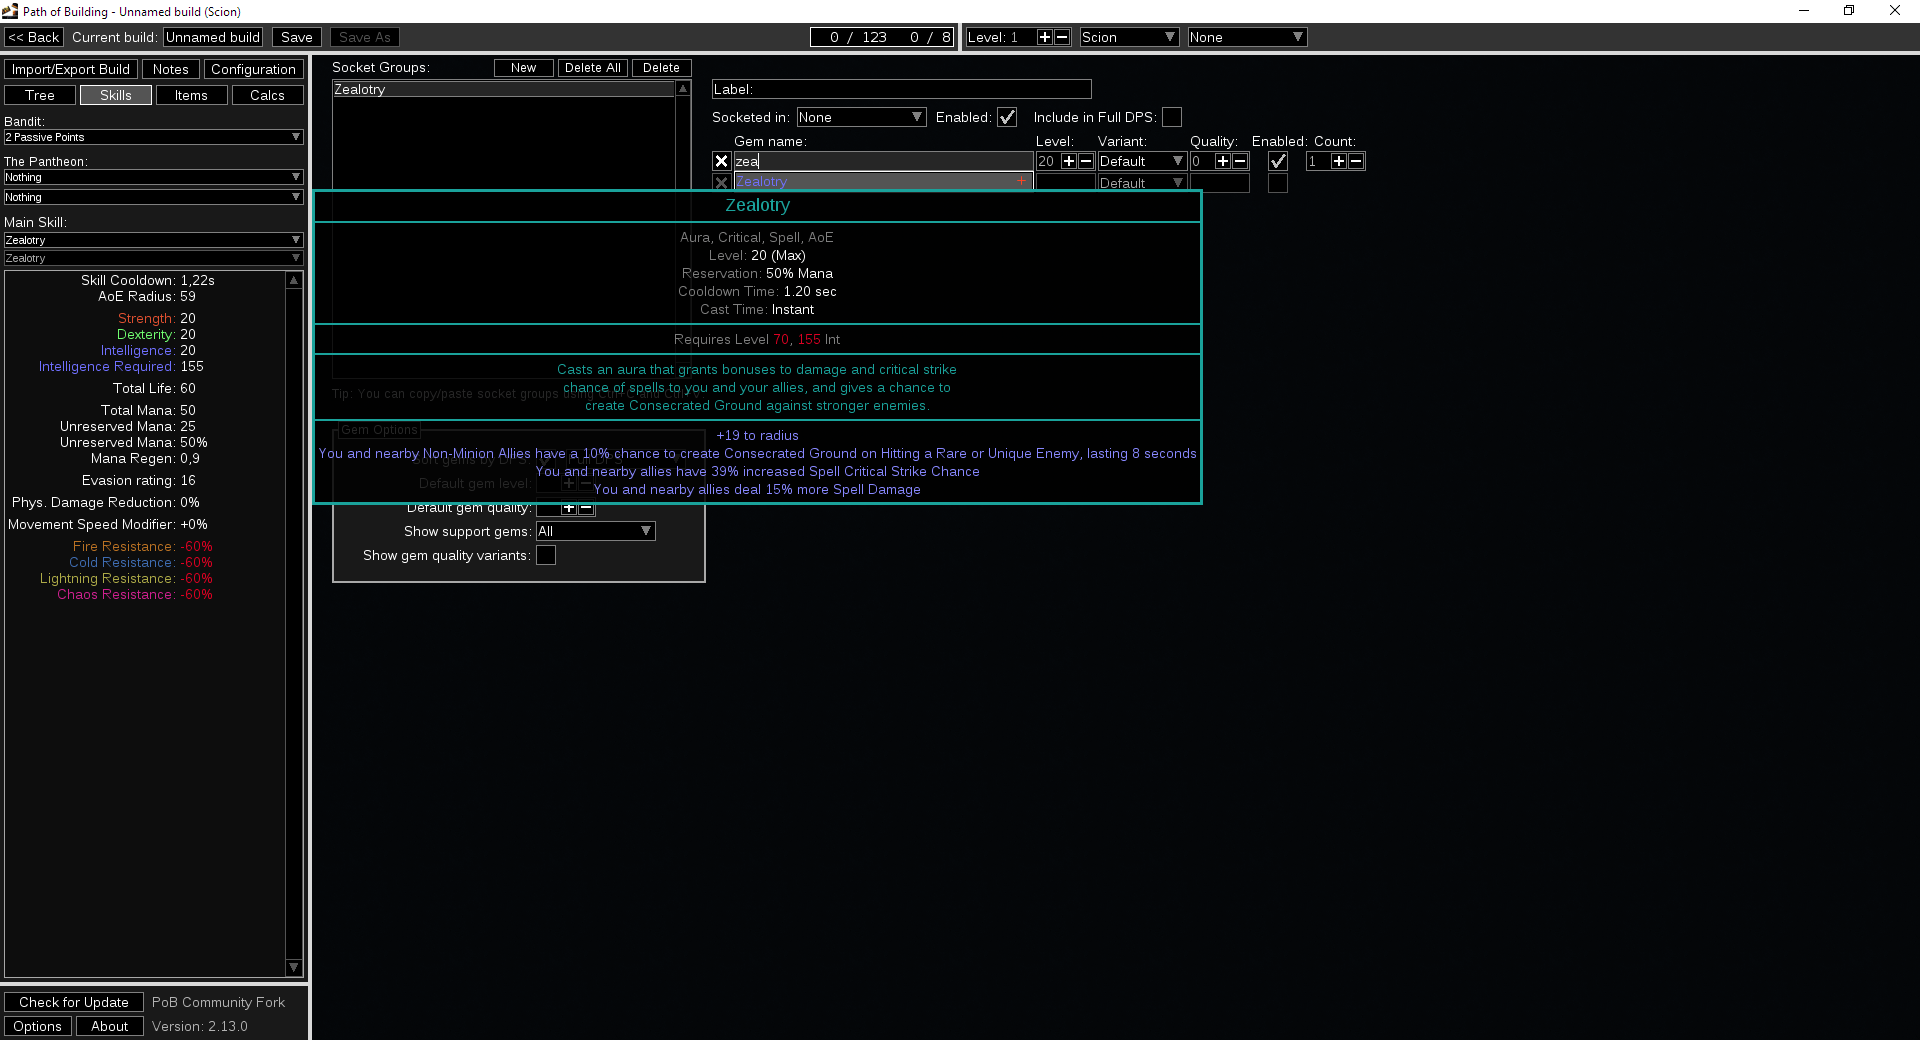The width and height of the screenshot is (1920, 1040).
Task: Click the 'Intelligence Required: 155' stat
Action: click(121, 367)
